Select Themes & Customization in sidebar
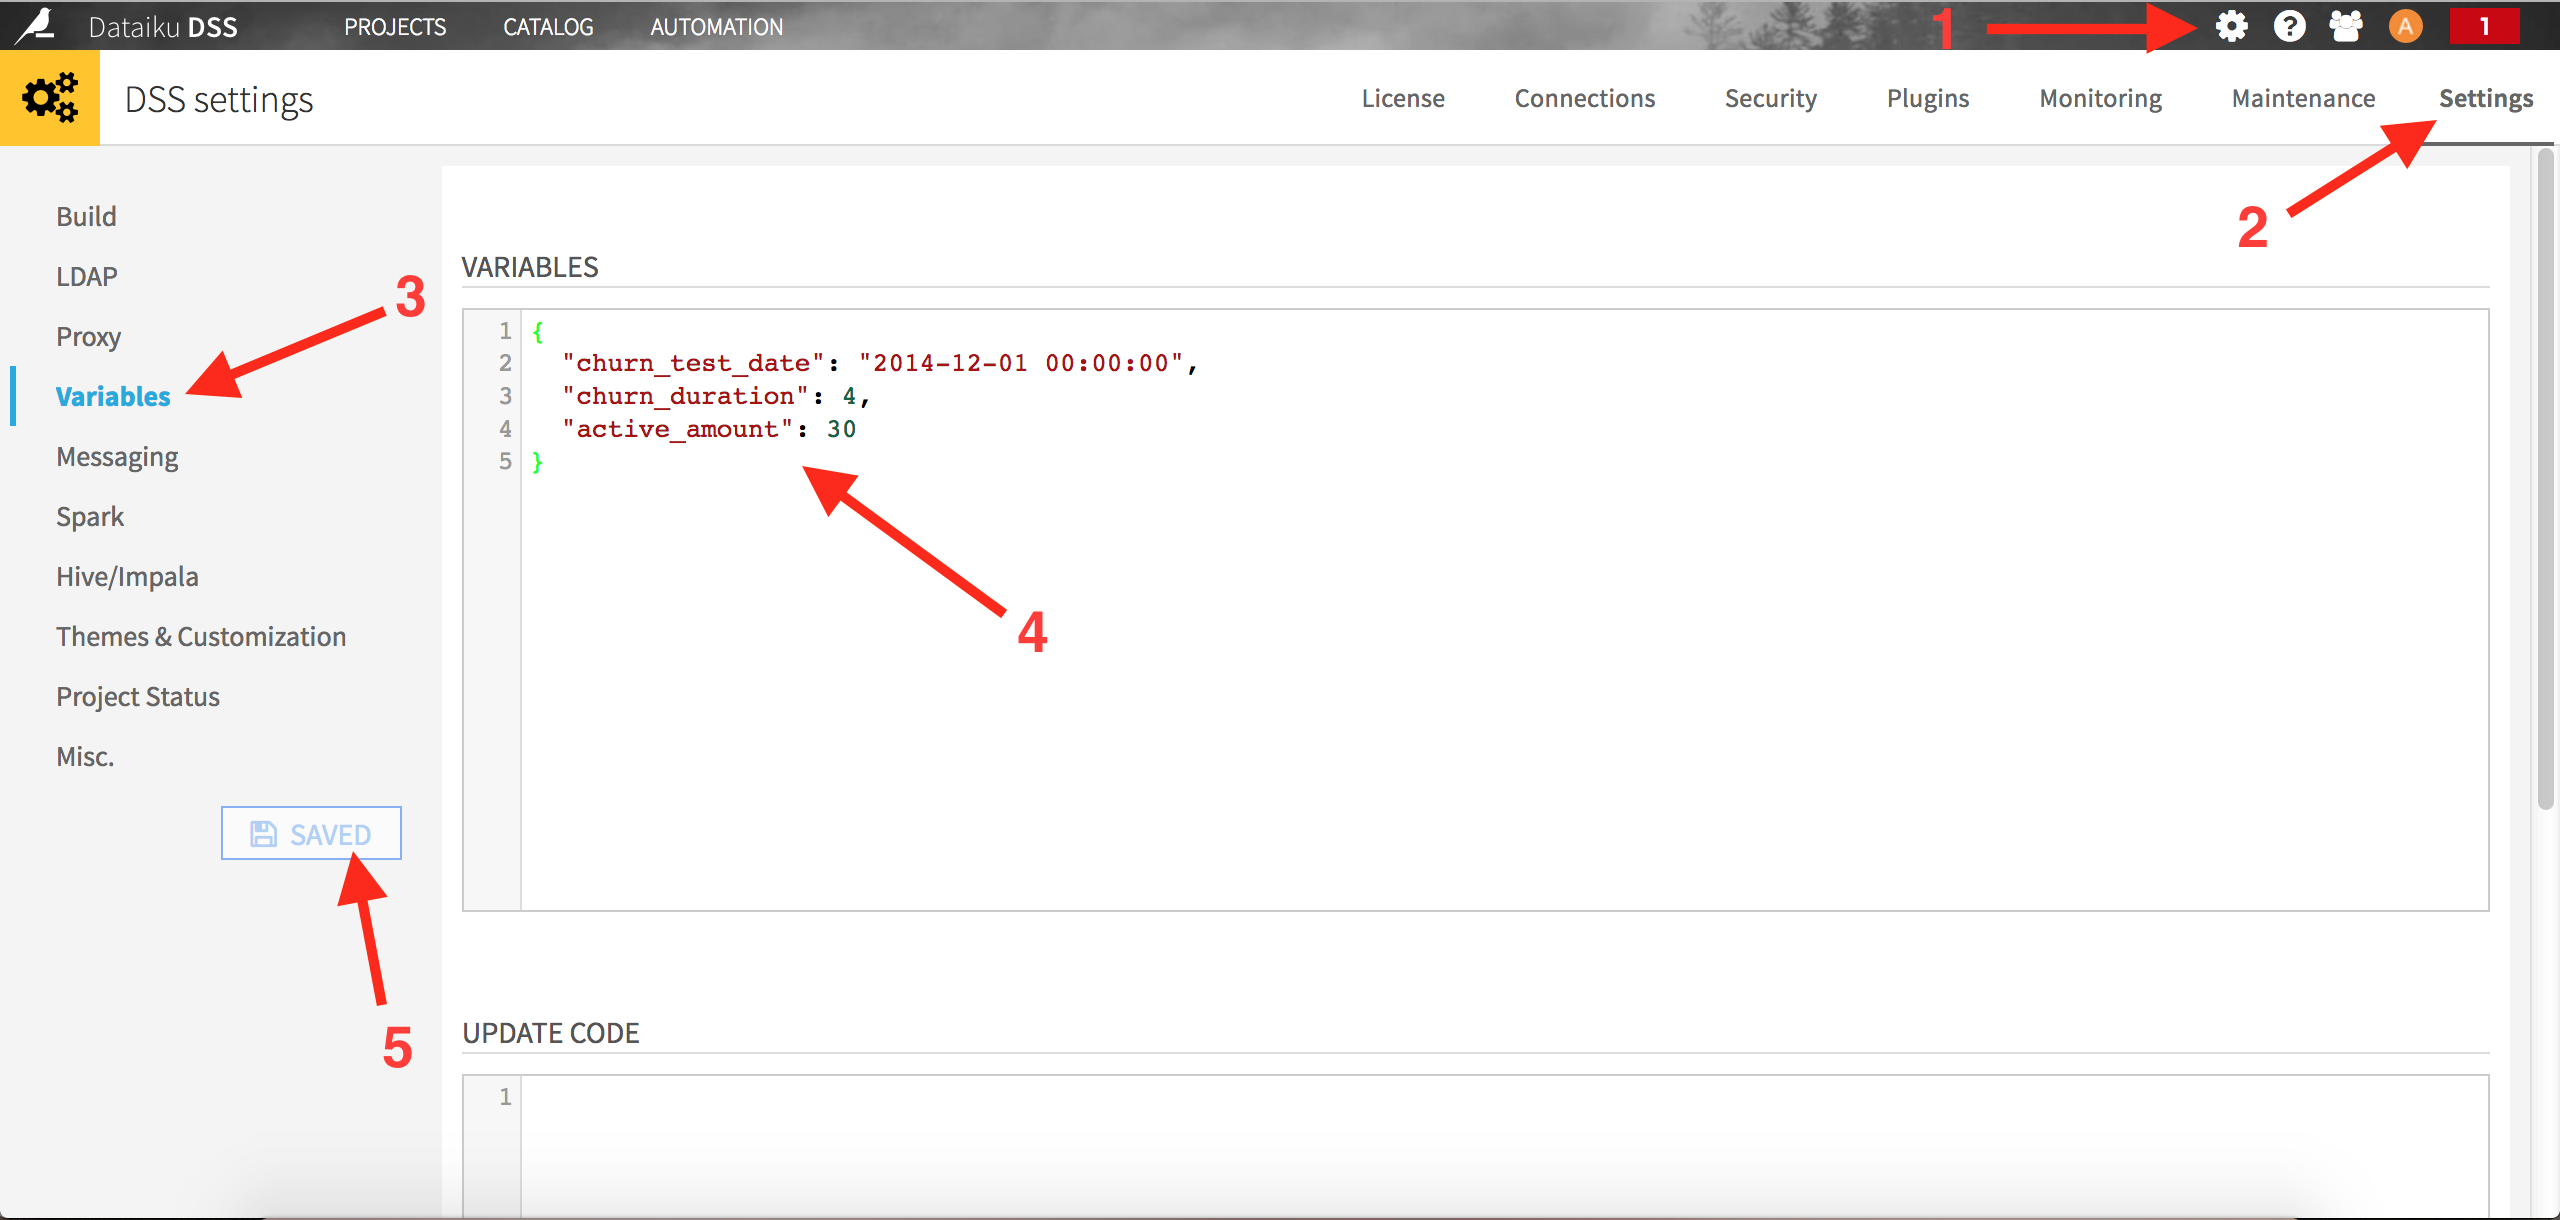Image resolution: width=2560 pixels, height=1220 pixels. 201,636
